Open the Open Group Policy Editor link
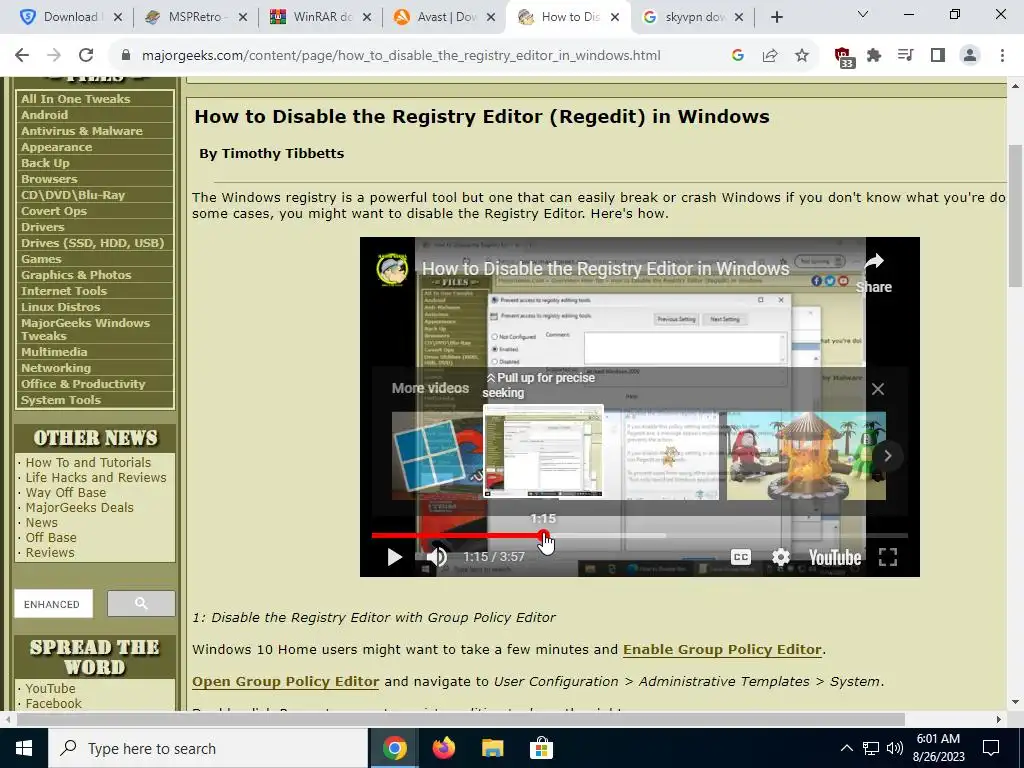 [x=285, y=682]
